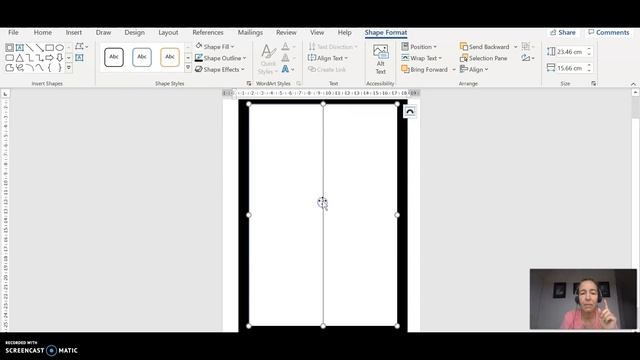The height and width of the screenshot is (360, 640).
Task: Select the Rounded Rectangle shape
Action: (9, 58)
